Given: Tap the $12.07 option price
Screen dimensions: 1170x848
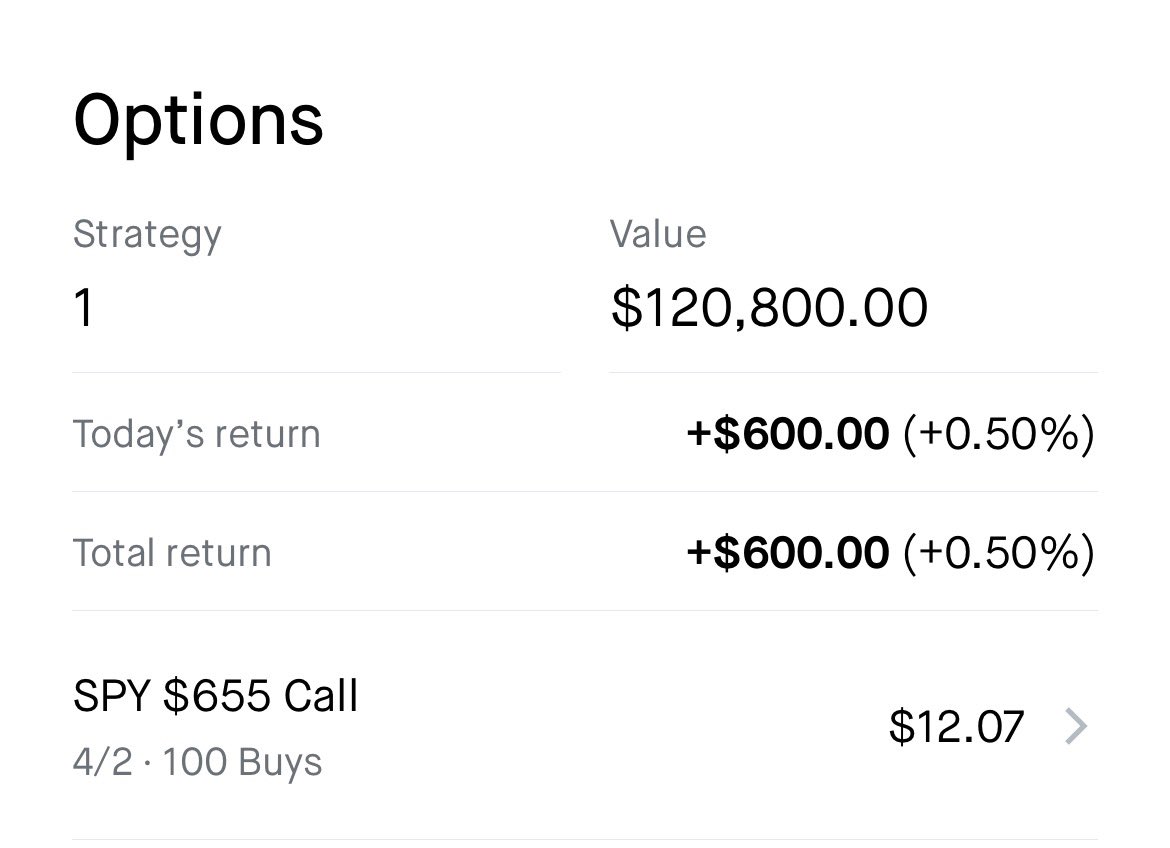Looking at the screenshot, I should coord(955,727).
